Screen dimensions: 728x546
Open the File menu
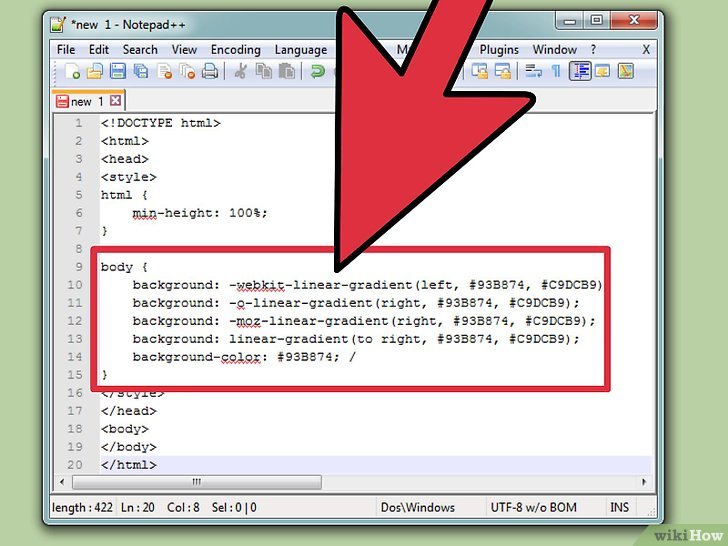click(x=66, y=49)
